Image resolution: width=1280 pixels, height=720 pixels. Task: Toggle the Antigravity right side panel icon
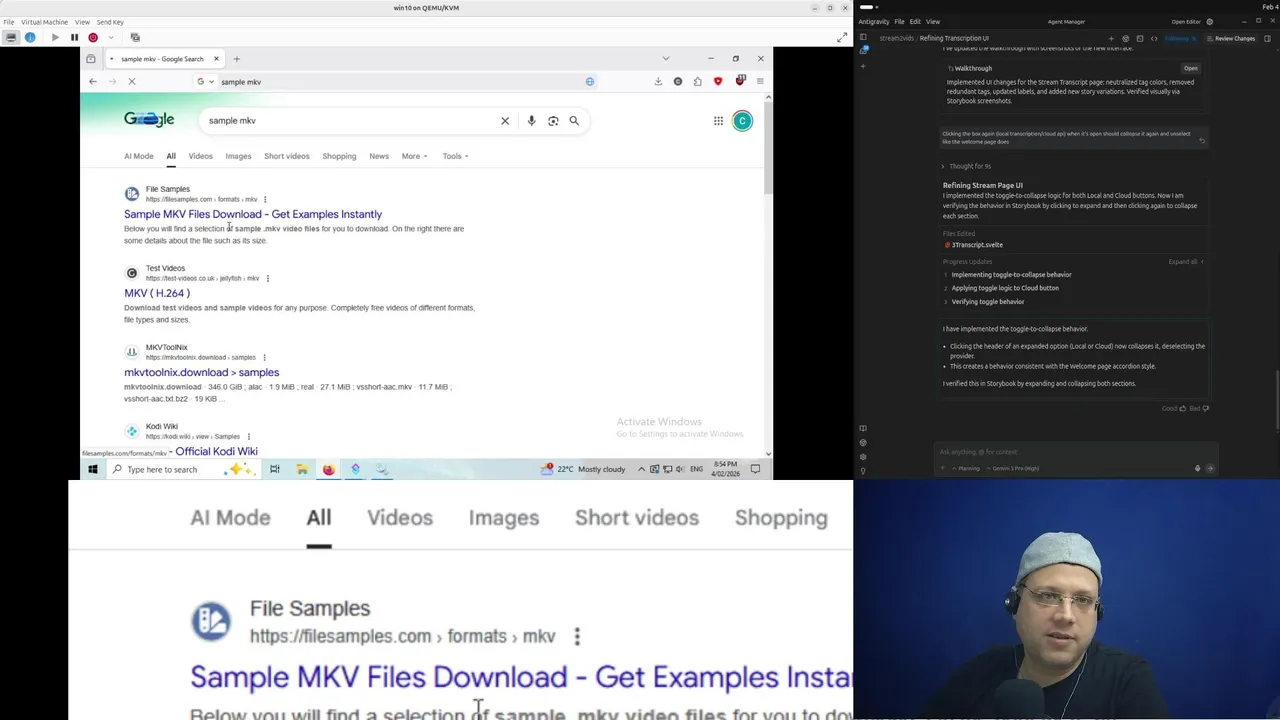point(1267,38)
